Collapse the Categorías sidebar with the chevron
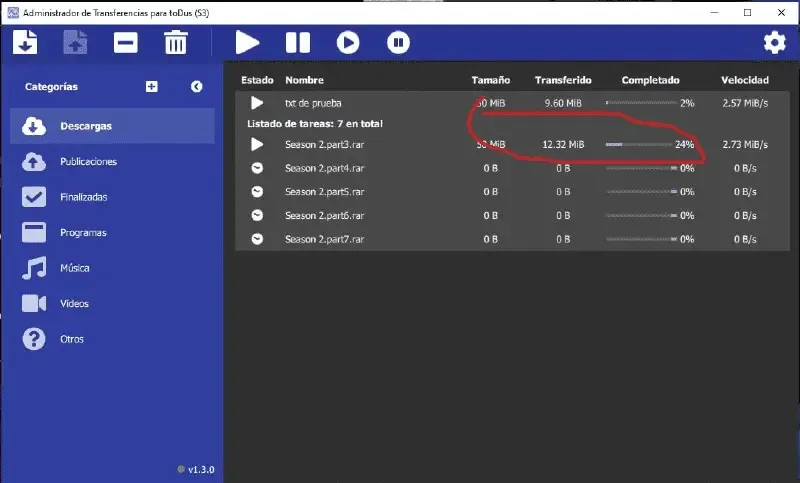This screenshot has width=800, height=483. 196,87
